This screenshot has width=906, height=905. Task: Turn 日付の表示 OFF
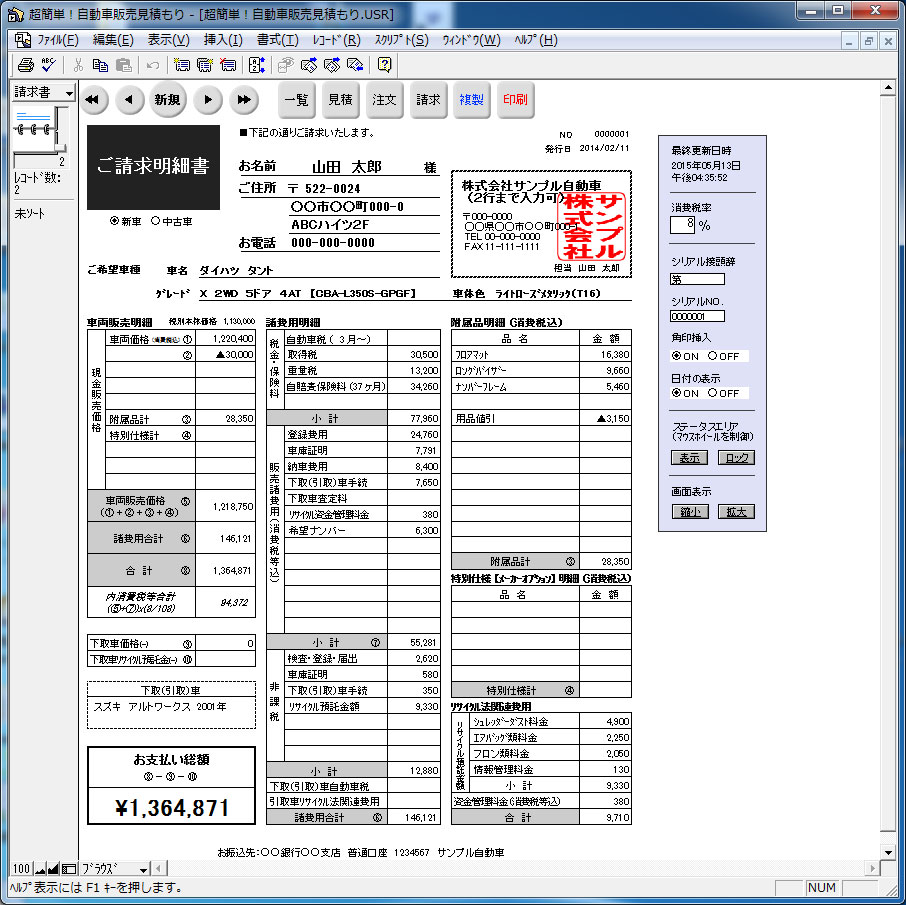coord(712,393)
